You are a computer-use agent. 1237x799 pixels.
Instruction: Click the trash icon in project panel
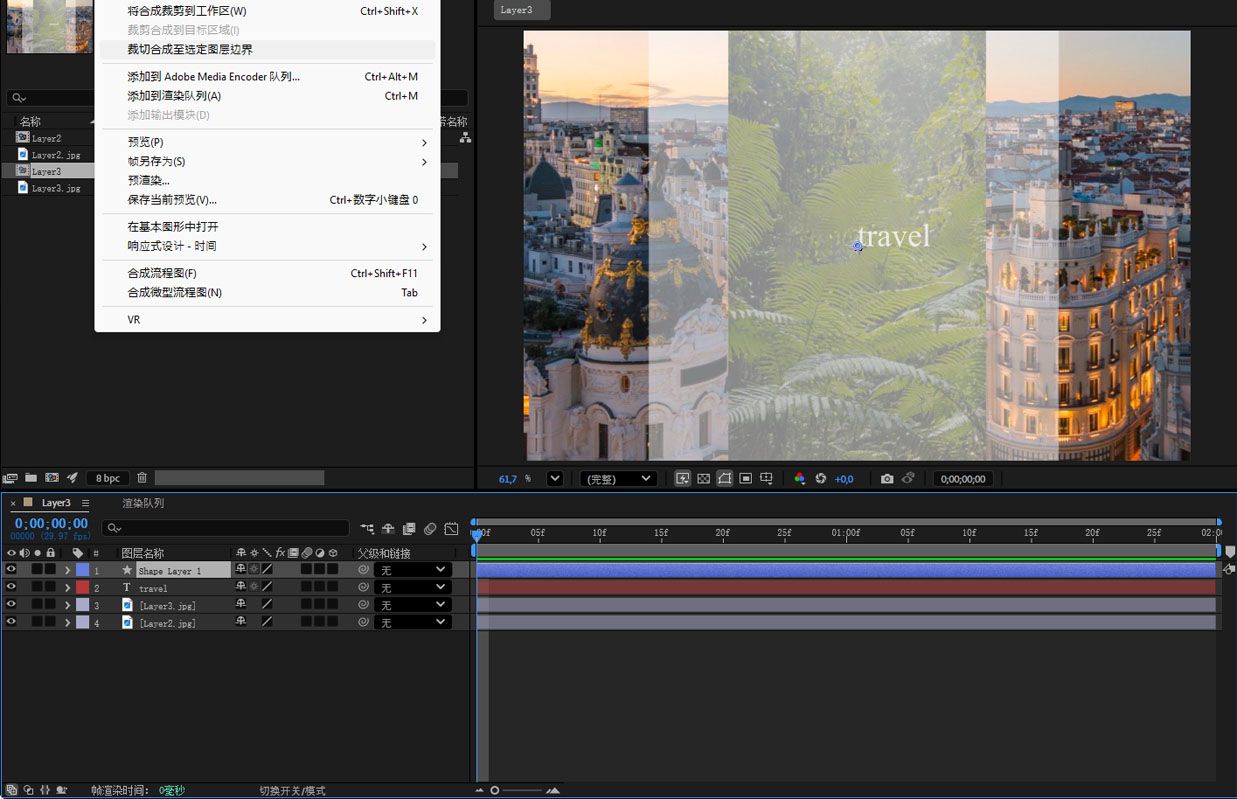click(x=142, y=478)
